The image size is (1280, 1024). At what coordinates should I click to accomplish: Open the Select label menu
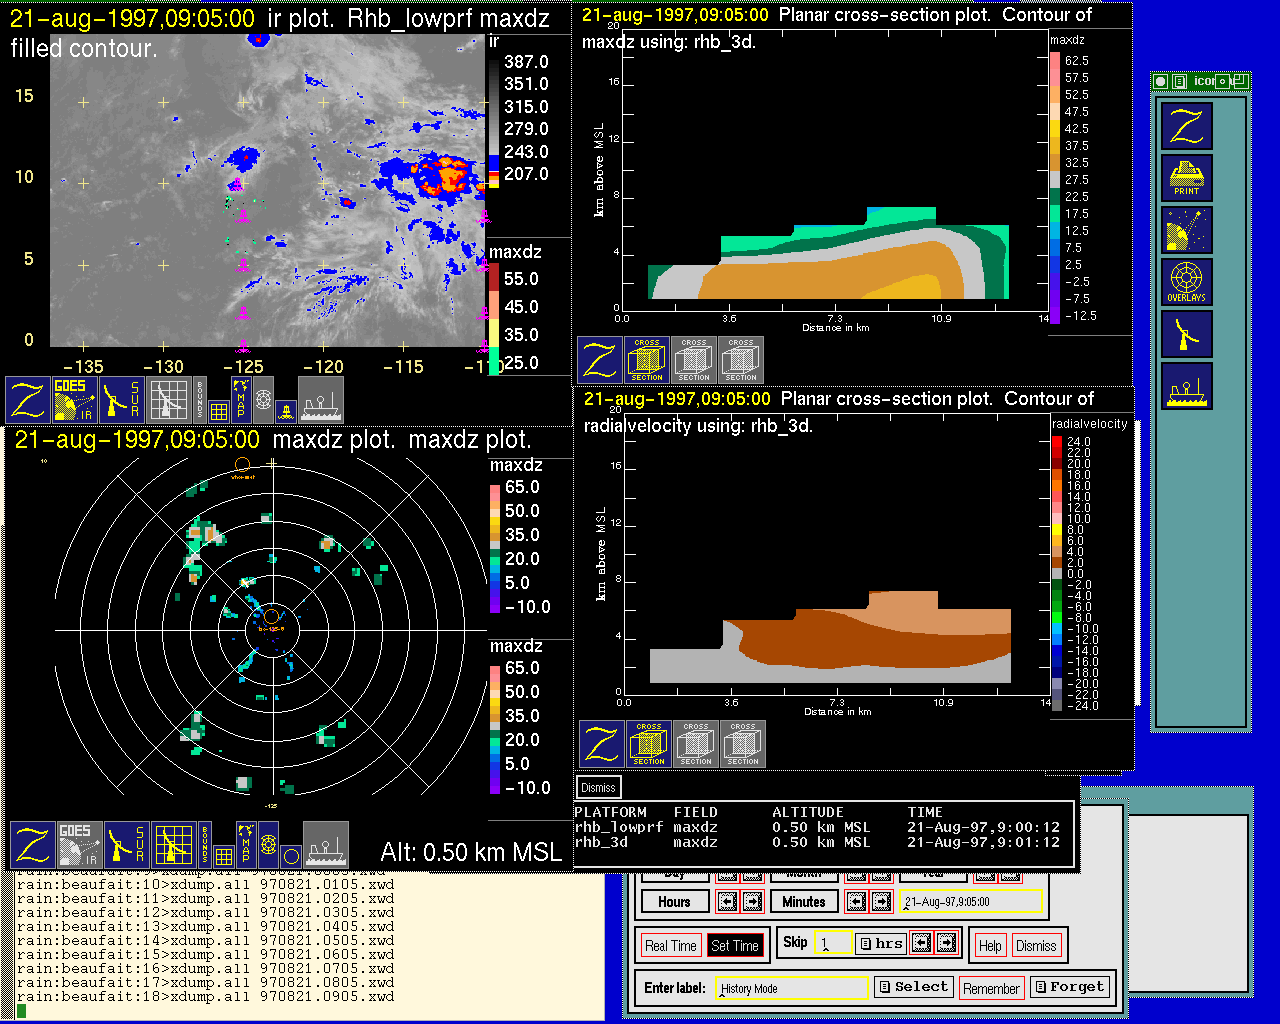[914, 987]
